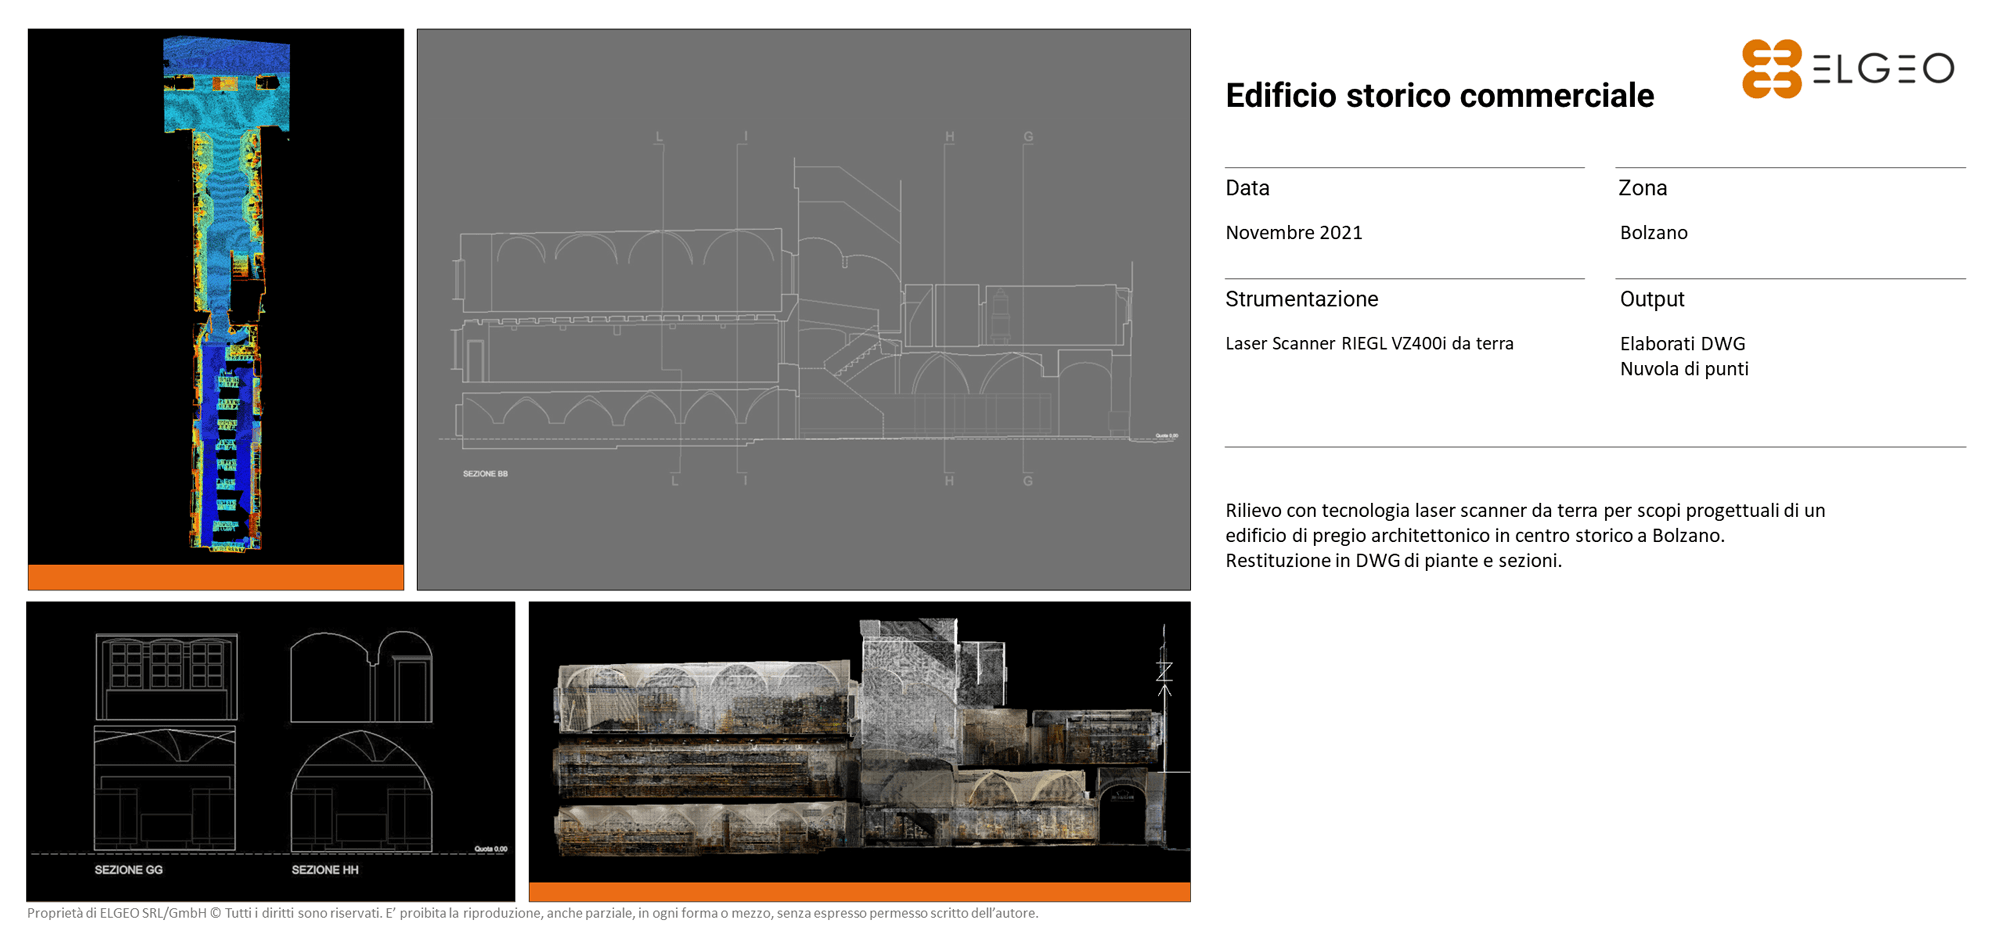Click the 'Laser Scanner RIEGL VZ400i da terra' text
The height and width of the screenshot is (929, 2000).
pyautogui.click(x=1369, y=344)
